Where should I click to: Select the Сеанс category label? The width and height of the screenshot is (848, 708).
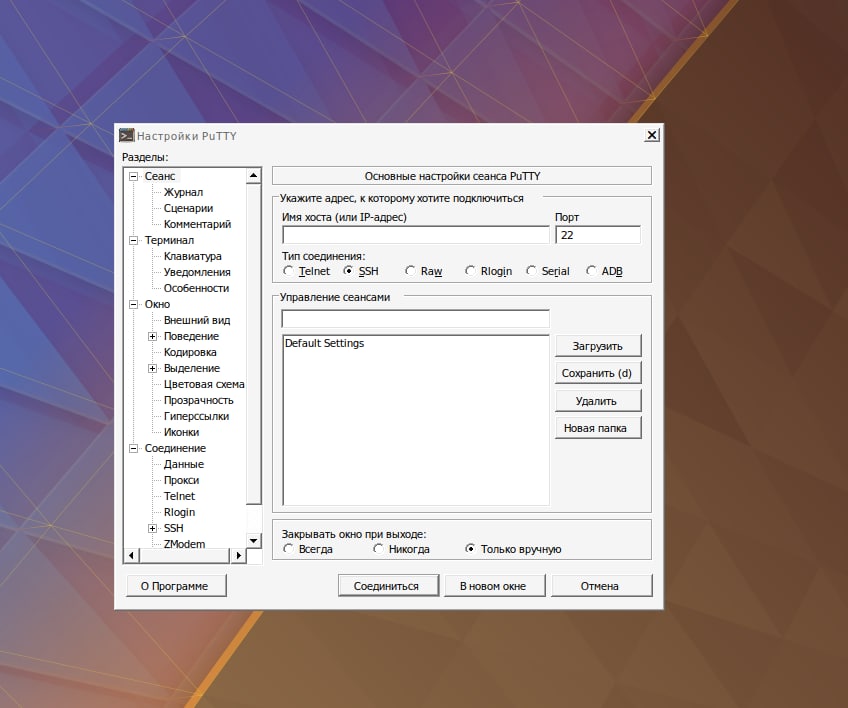pyautogui.click(x=160, y=176)
